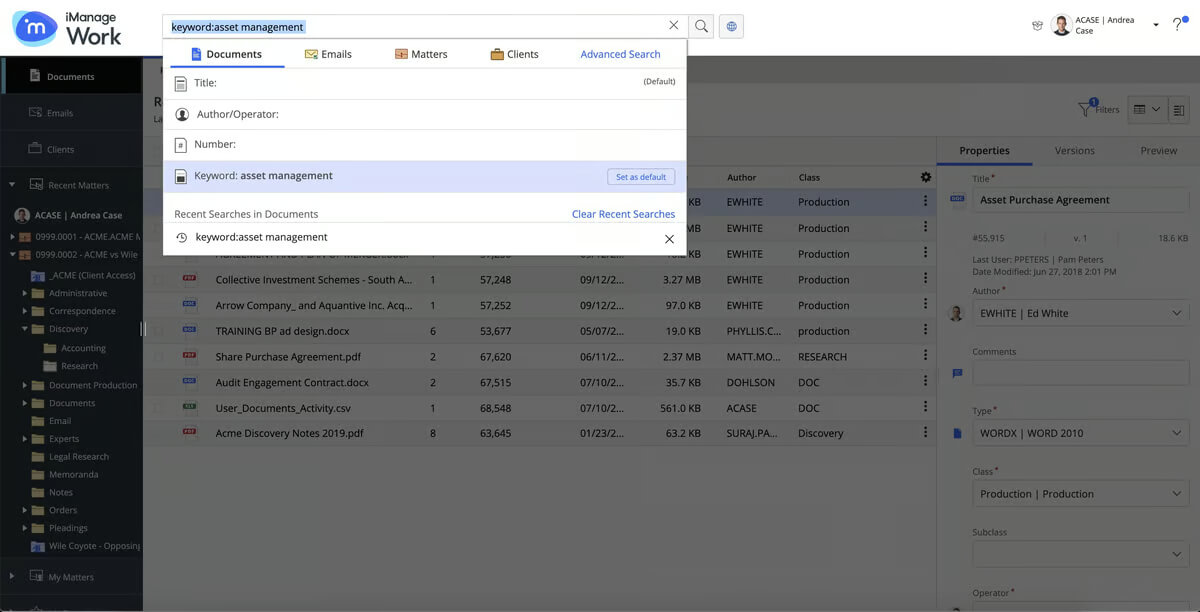Collapse matter 0999.0002 - ACME vs Wile
Screen dimensions: 1200x612
tap(12, 255)
